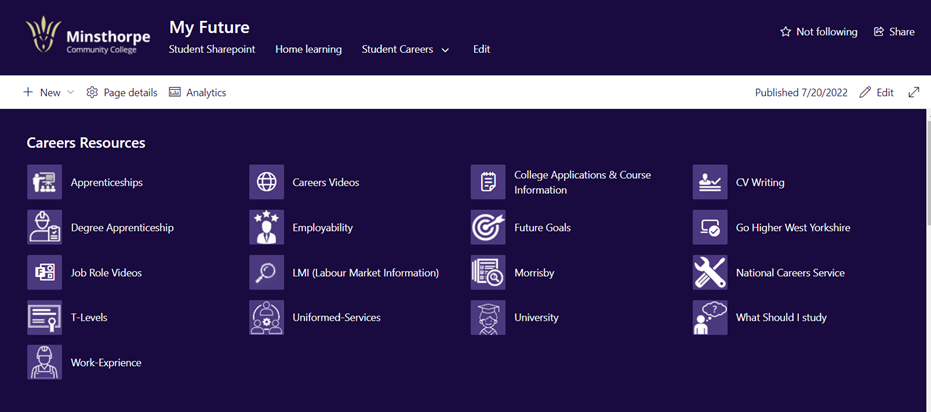The image size is (931, 412).
Task: Click the T-Levels certificate icon
Action: pos(45,318)
